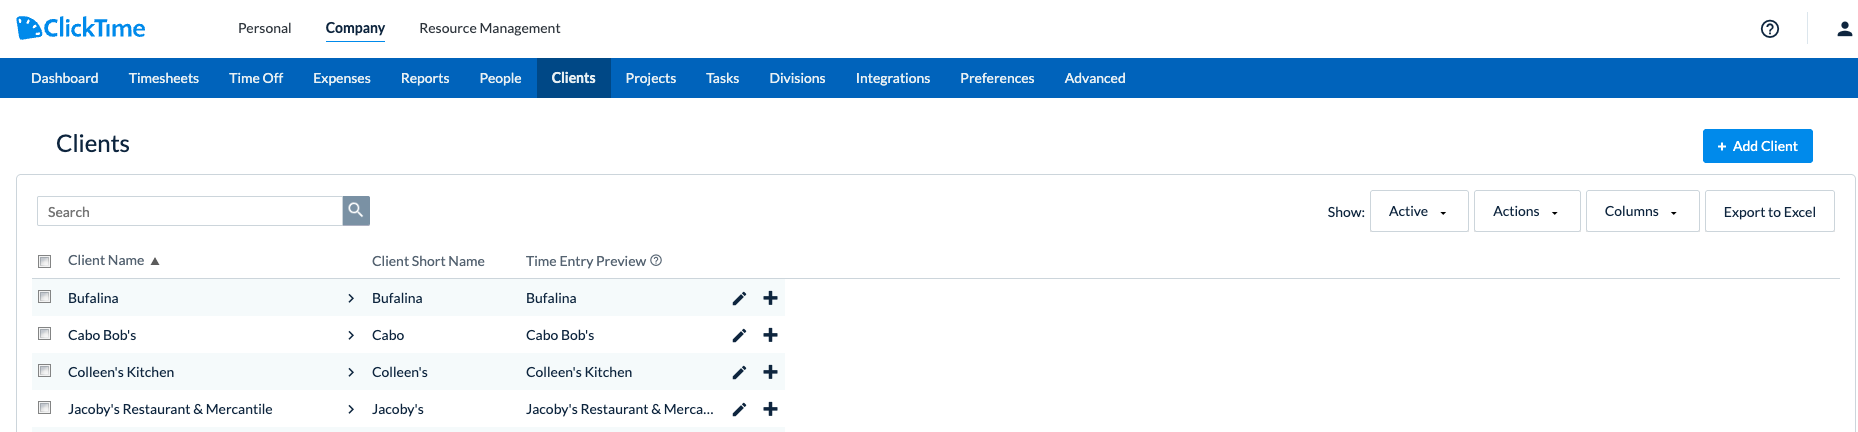Expand the Columns dropdown
The height and width of the screenshot is (432, 1858).
[1642, 211]
